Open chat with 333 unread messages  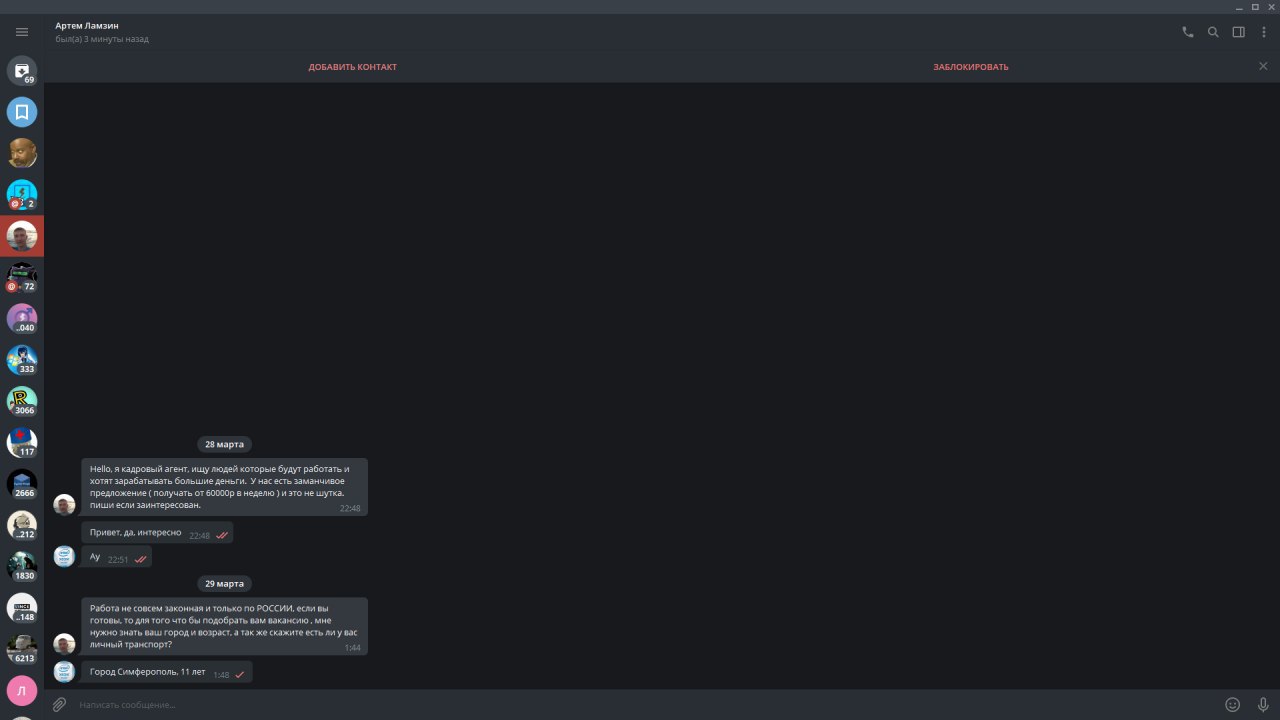click(22, 360)
